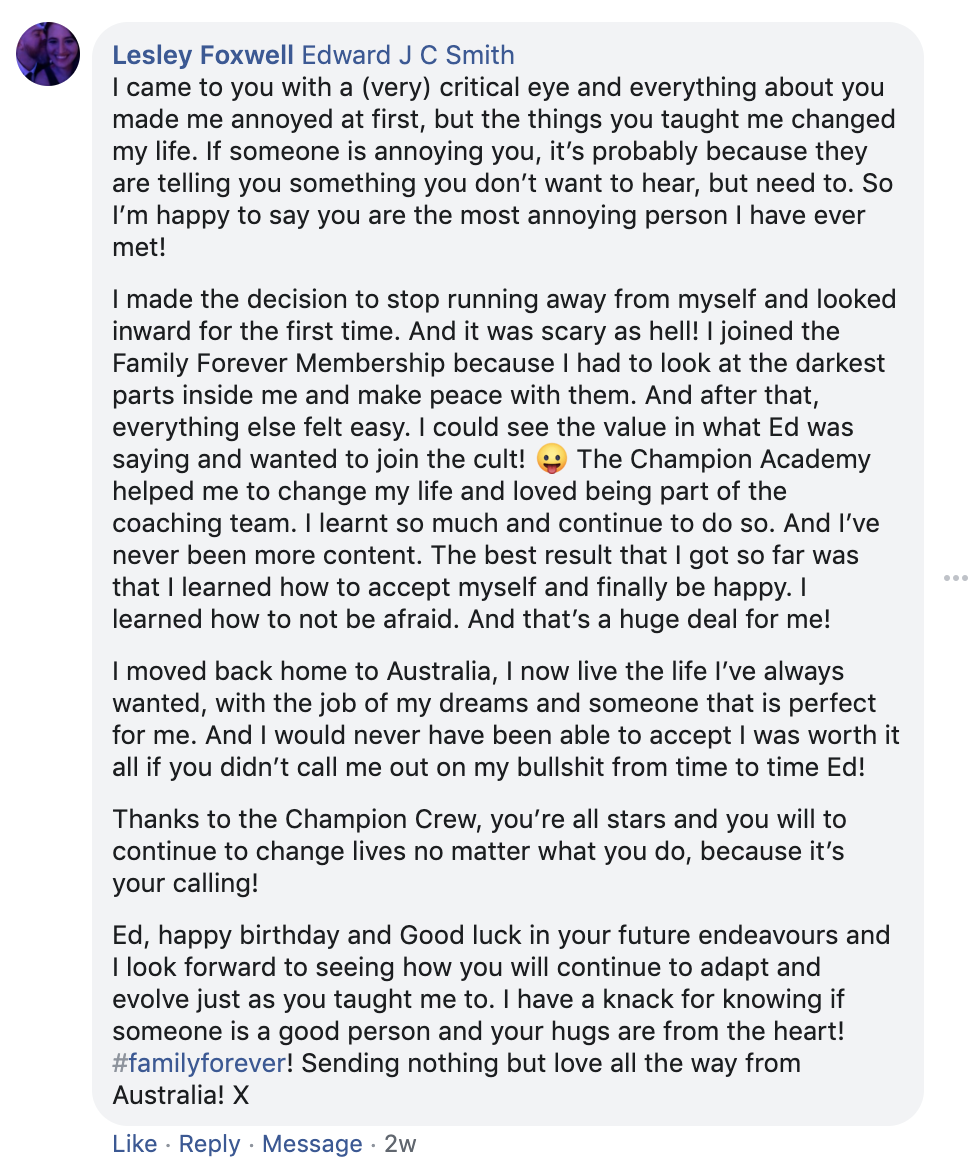Like this comment

point(134,1144)
